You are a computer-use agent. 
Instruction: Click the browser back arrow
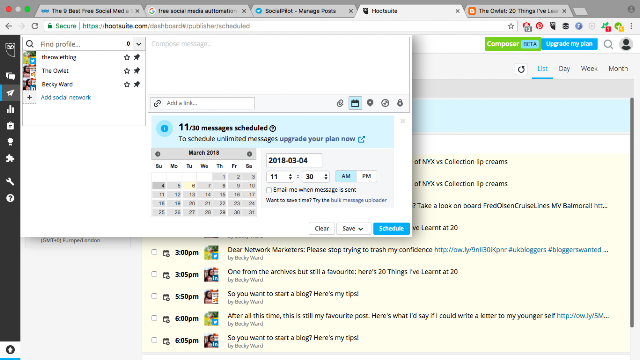(9, 26)
